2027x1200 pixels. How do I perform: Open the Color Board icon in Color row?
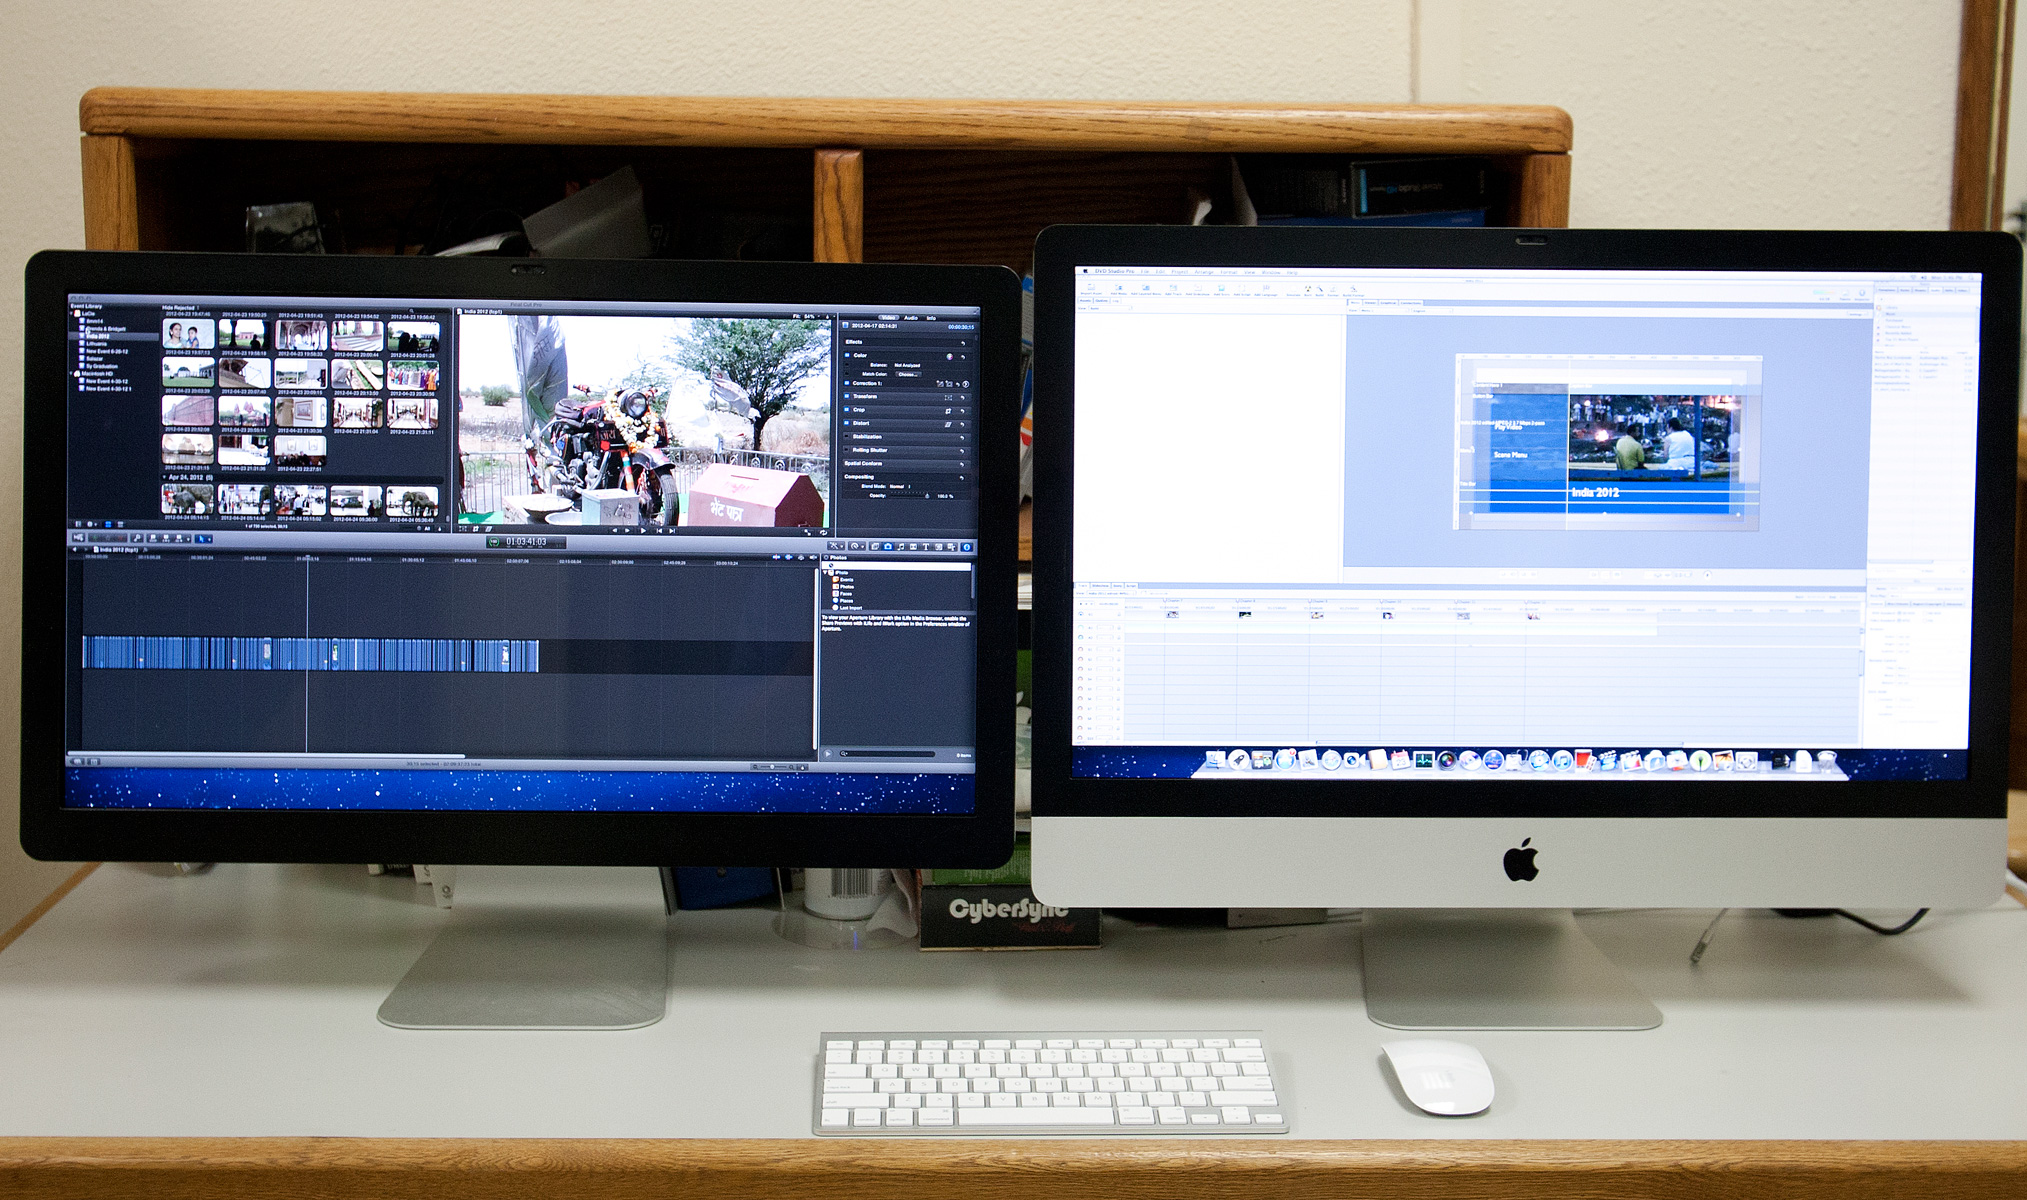coord(950,357)
